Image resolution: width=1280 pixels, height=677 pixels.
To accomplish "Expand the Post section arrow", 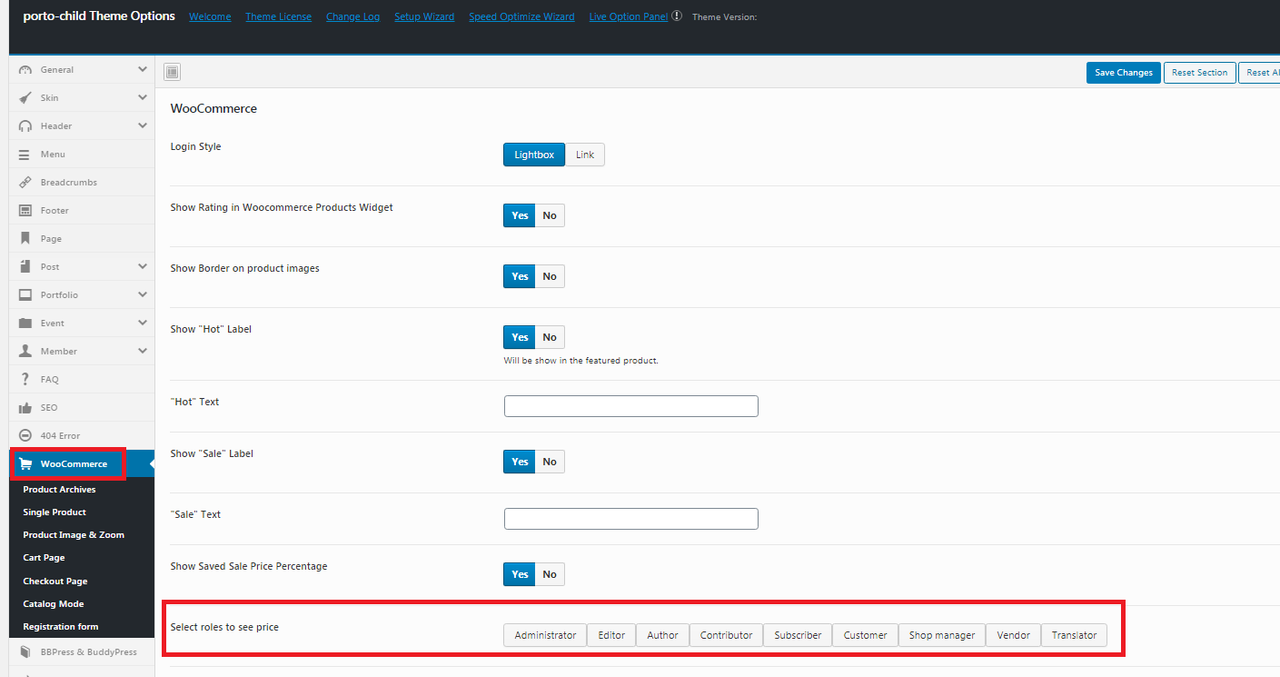I will tap(143, 267).
